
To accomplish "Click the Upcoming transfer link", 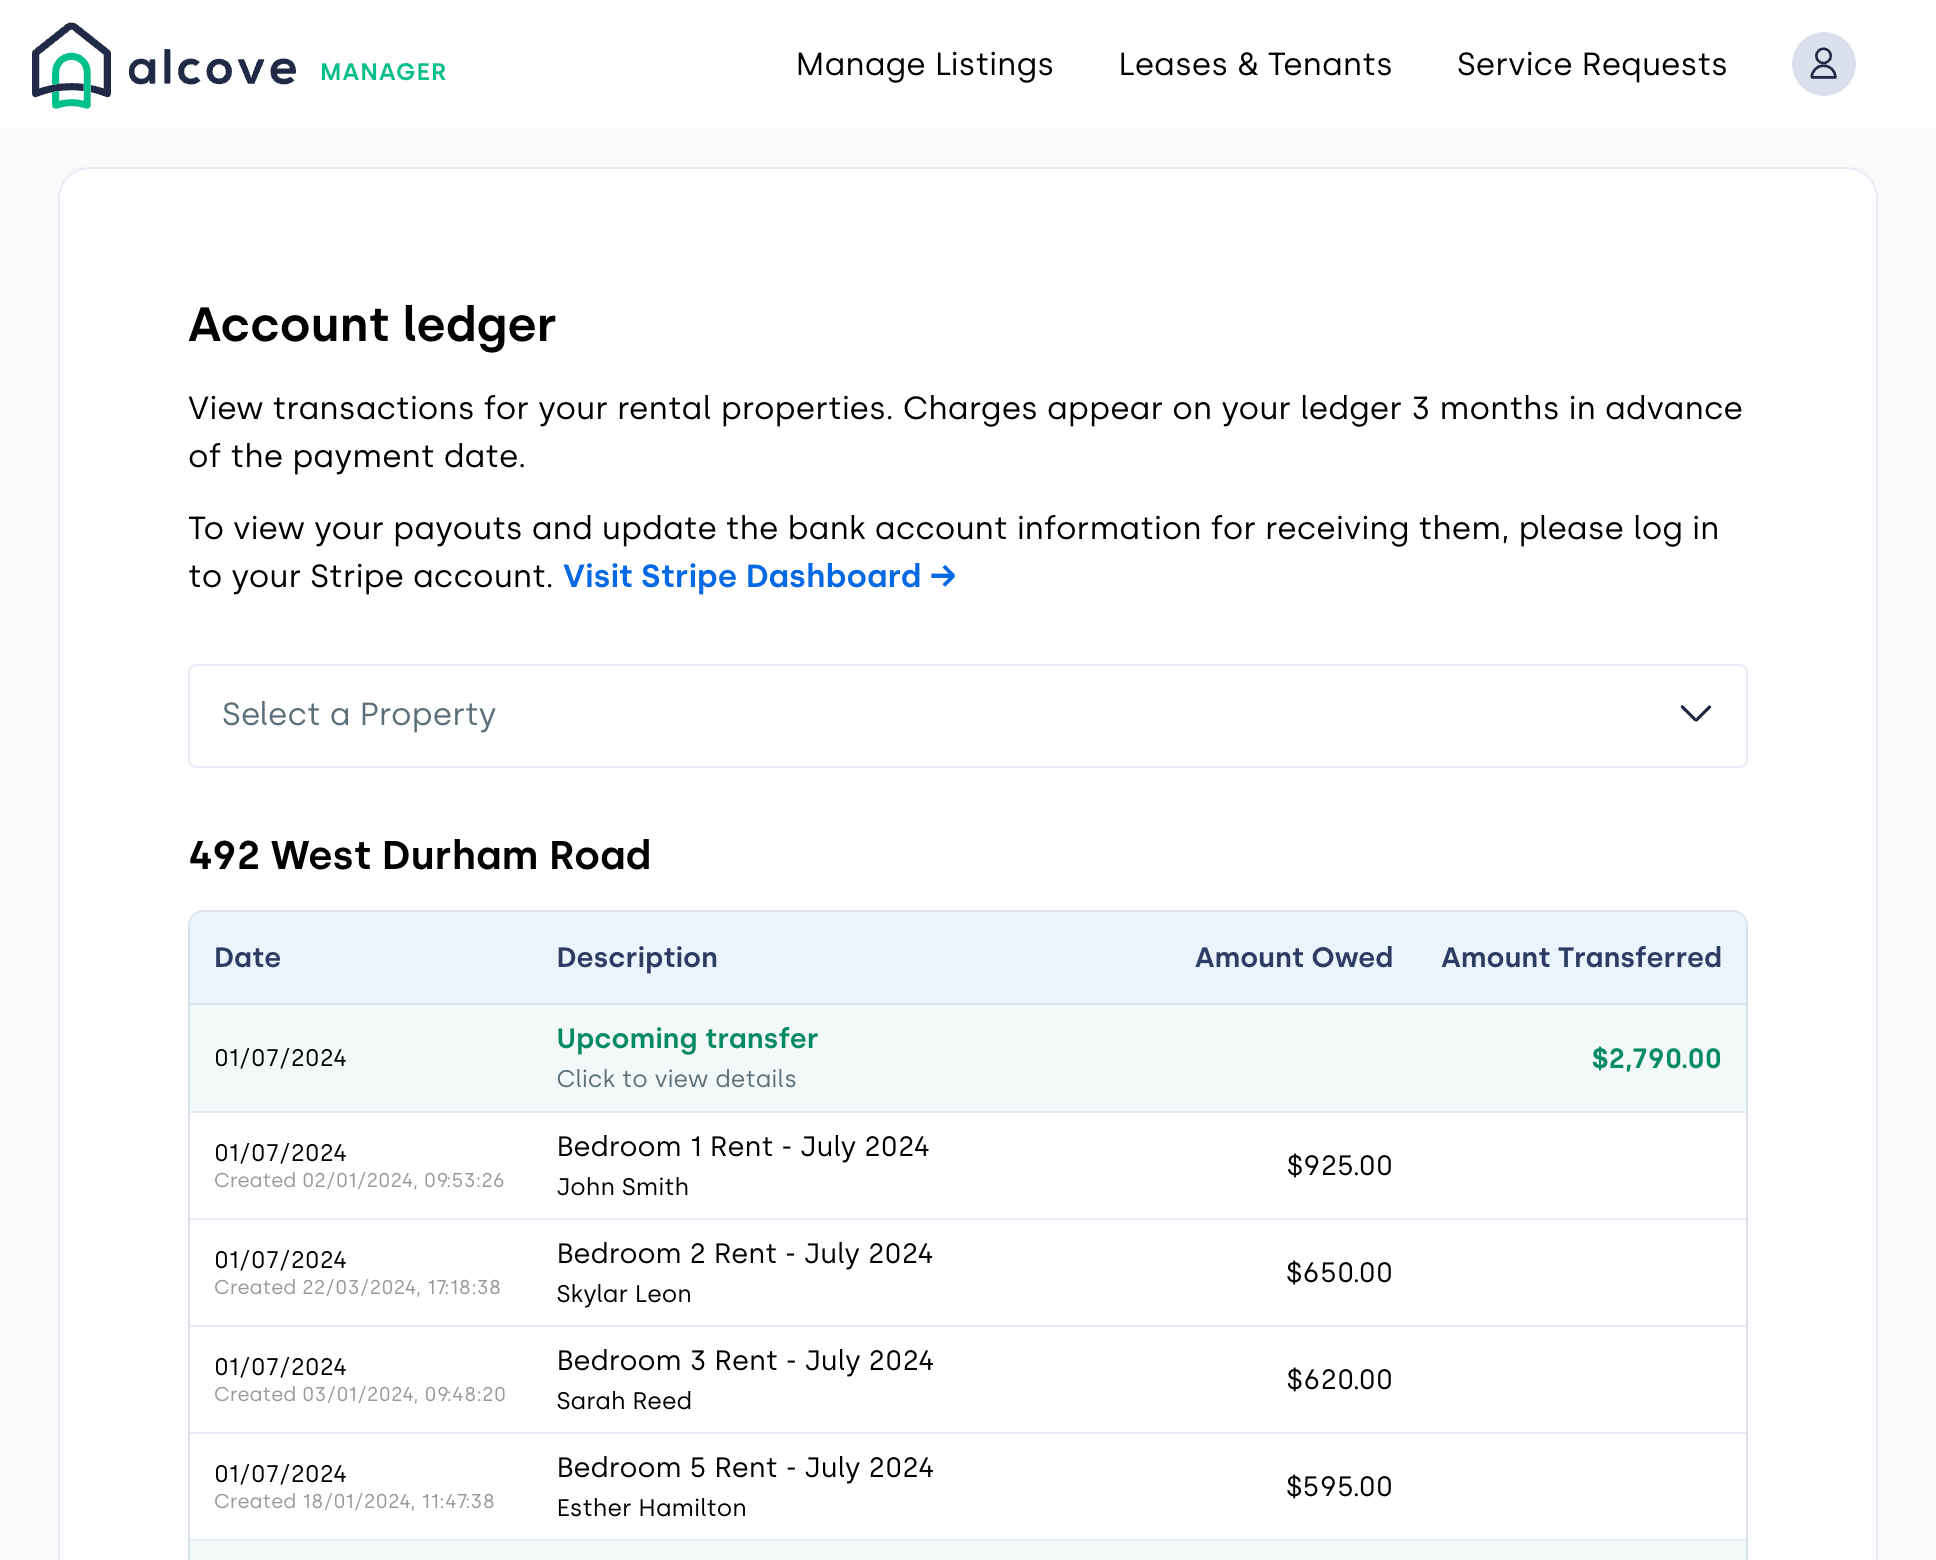I will (x=687, y=1039).
